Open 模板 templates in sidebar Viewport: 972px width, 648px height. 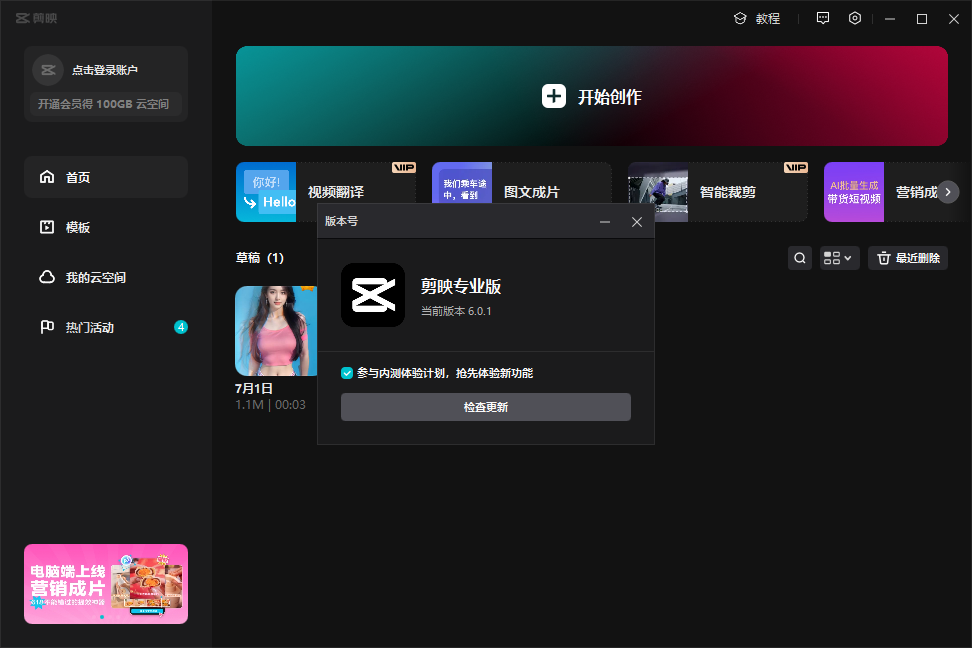click(x=106, y=228)
